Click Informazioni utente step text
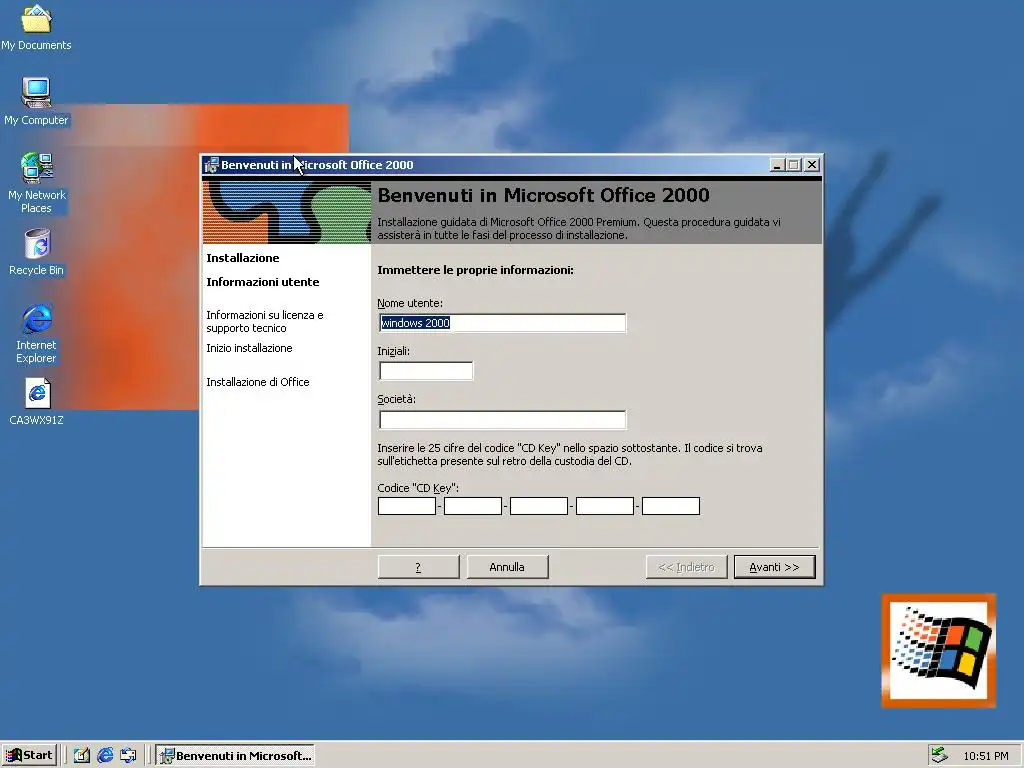 pyautogui.click(x=263, y=282)
